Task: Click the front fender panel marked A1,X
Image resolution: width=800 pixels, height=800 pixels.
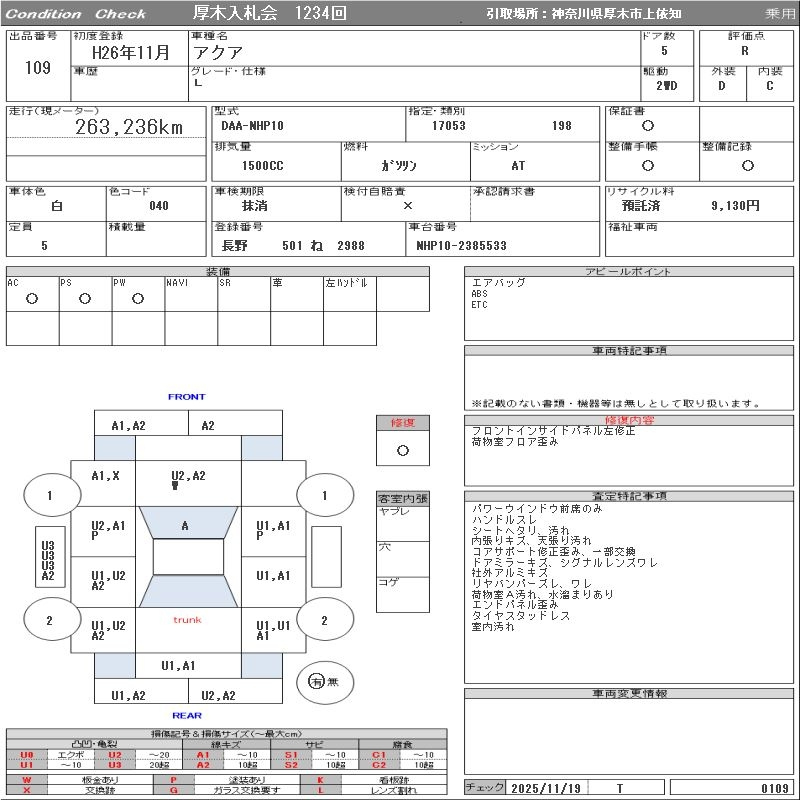Action: (105, 476)
